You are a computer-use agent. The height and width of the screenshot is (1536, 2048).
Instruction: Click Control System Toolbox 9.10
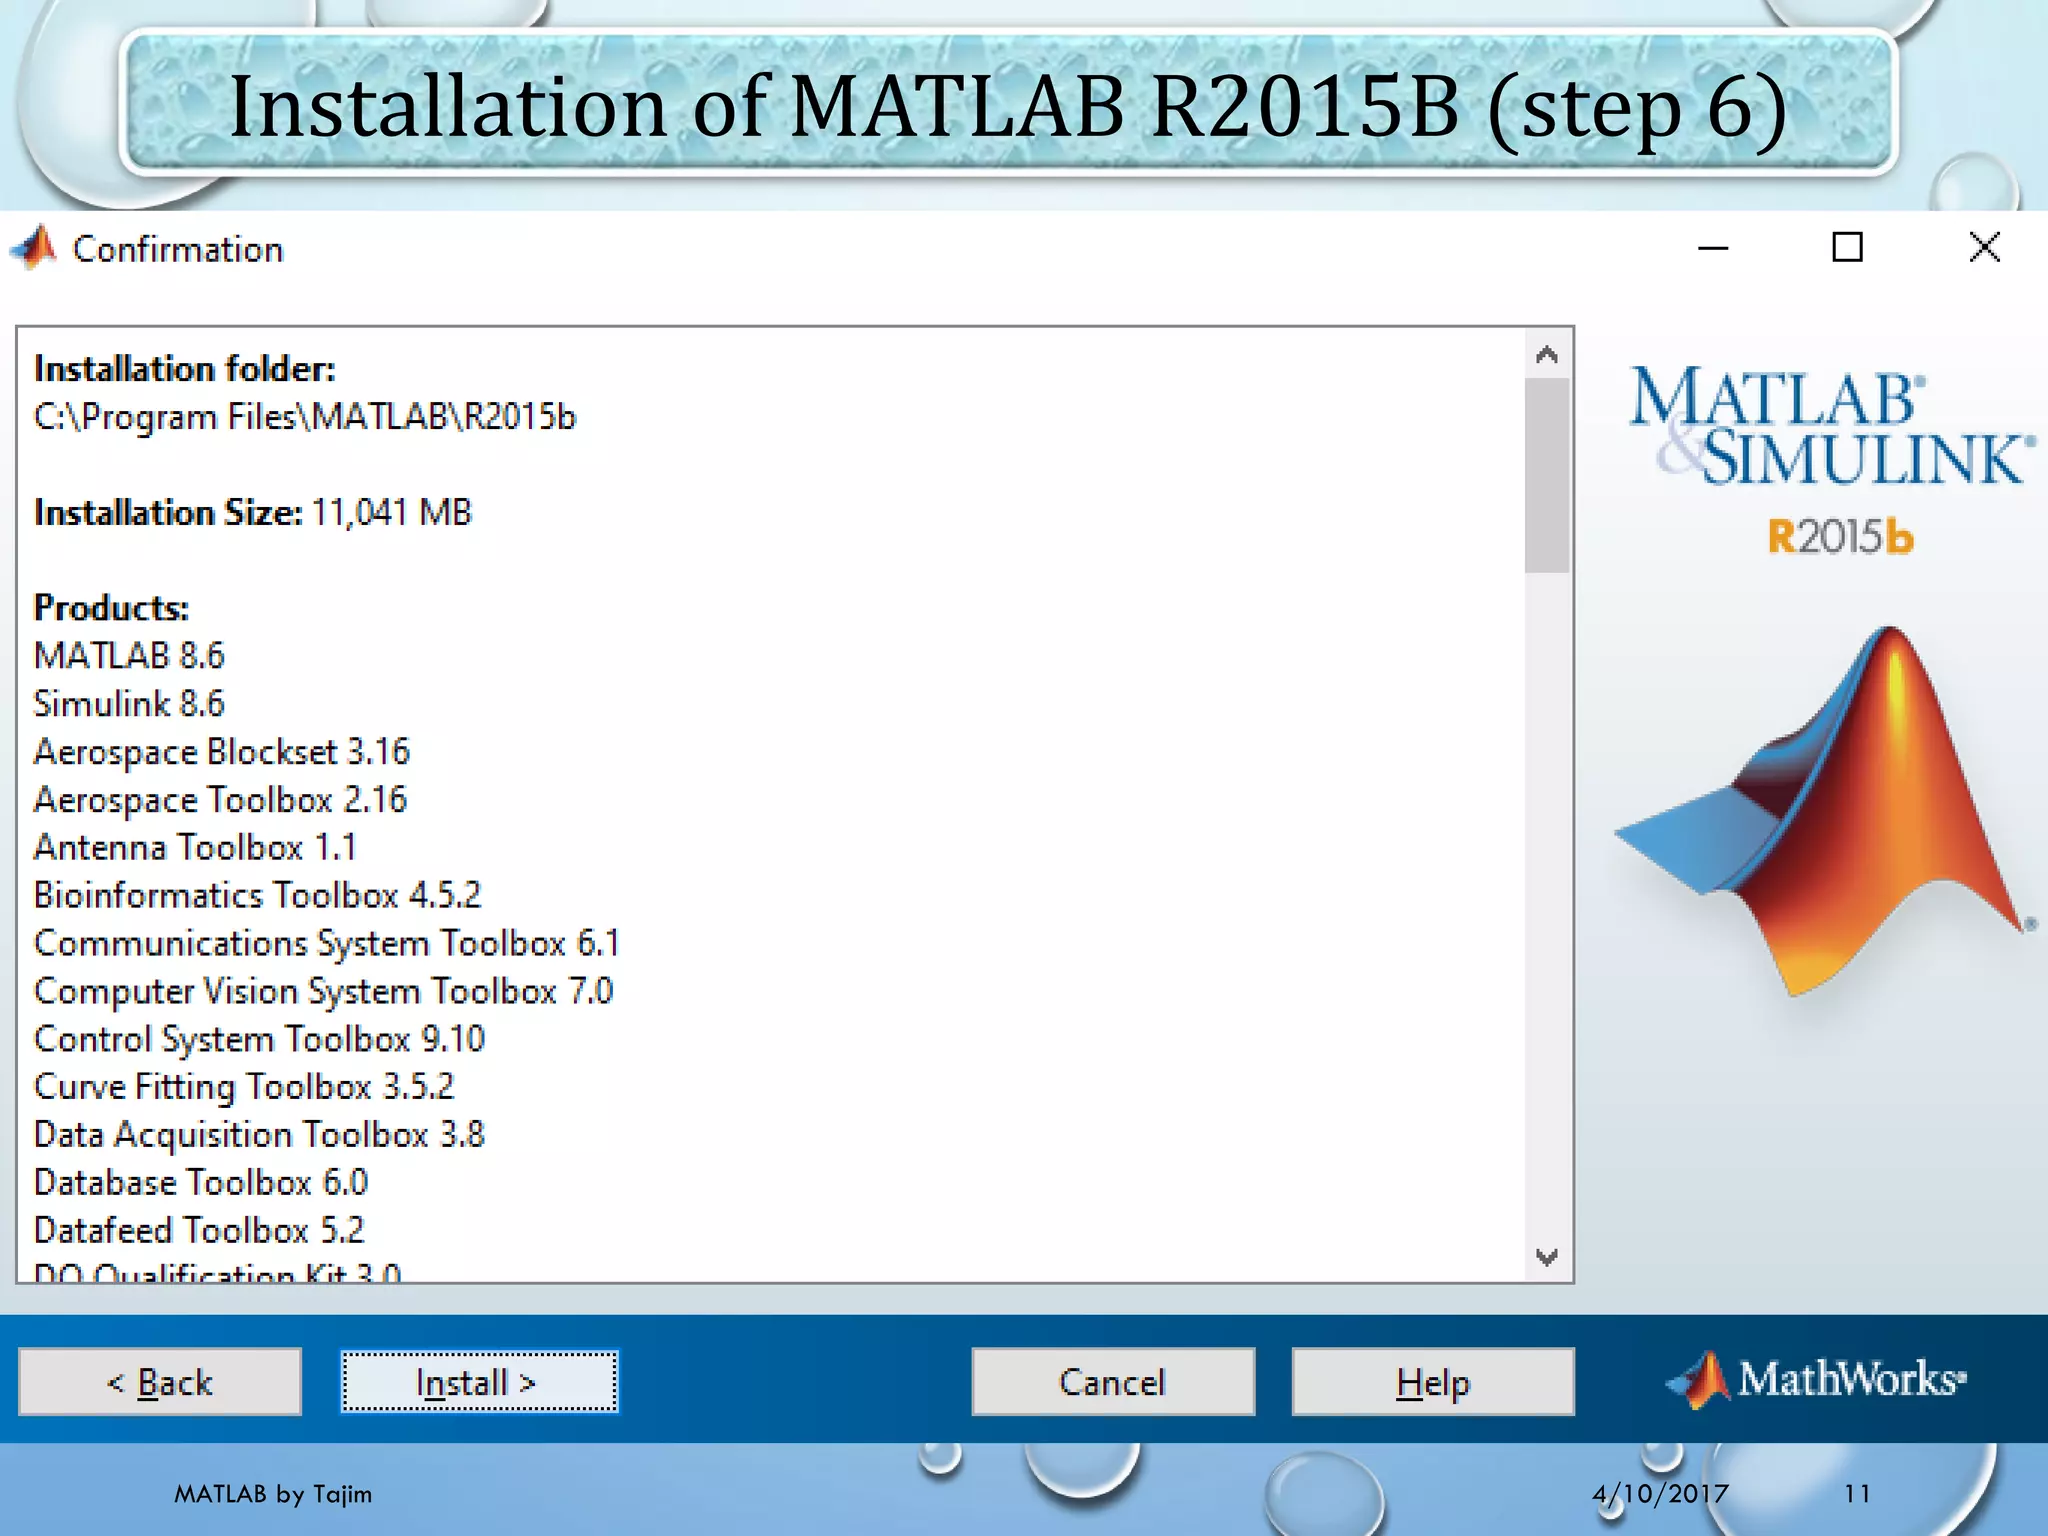tap(259, 1039)
